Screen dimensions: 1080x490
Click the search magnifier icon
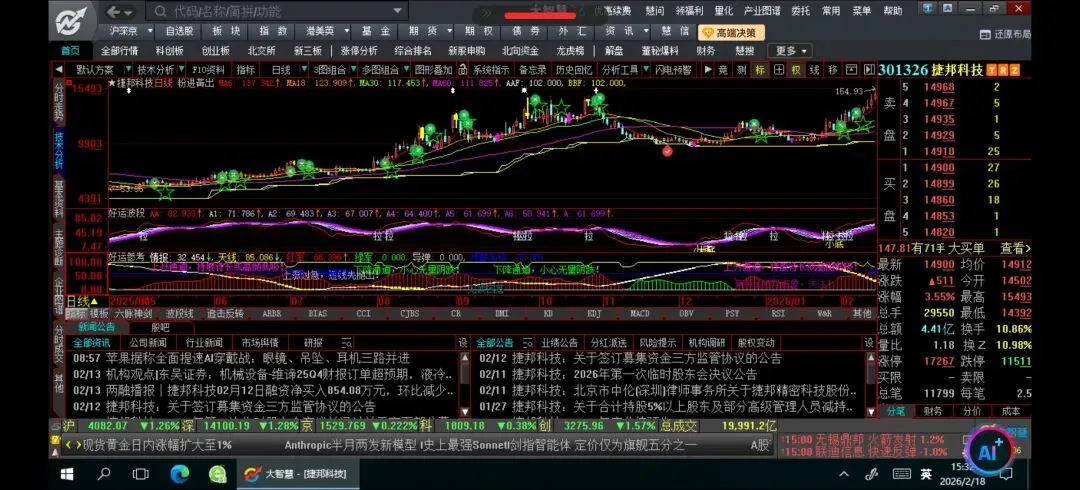(159, 12)
